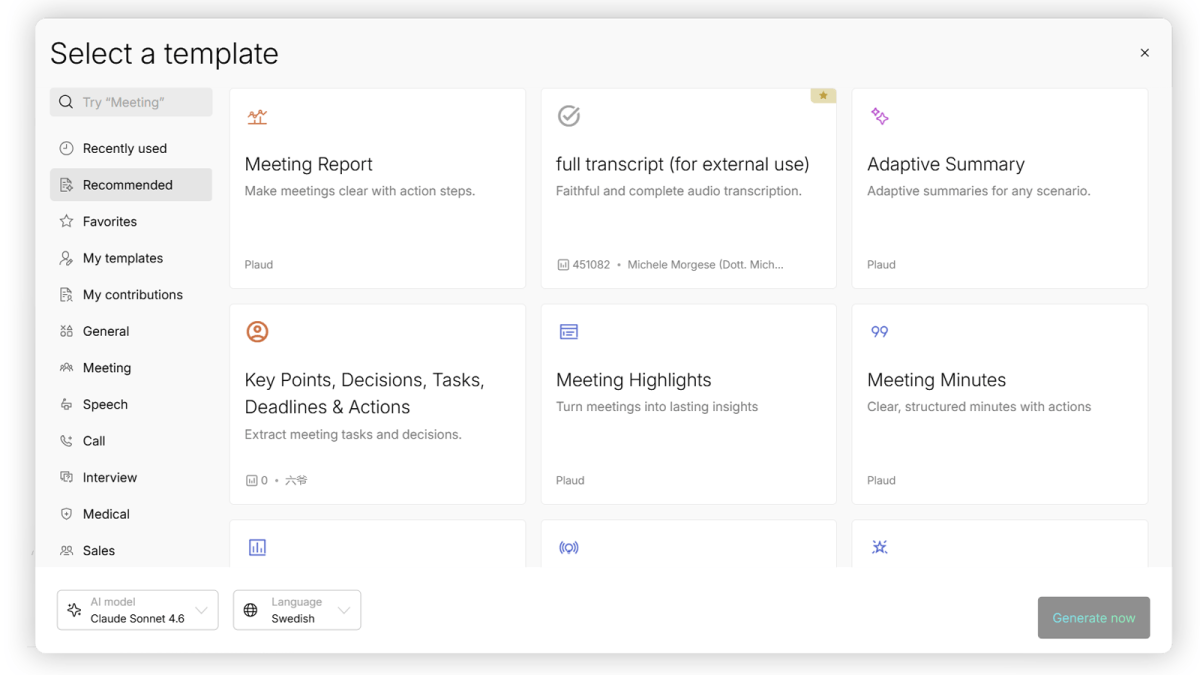Click author Michele Morgese text
The image size is (1200, 675).
click(x=706, y=265)
